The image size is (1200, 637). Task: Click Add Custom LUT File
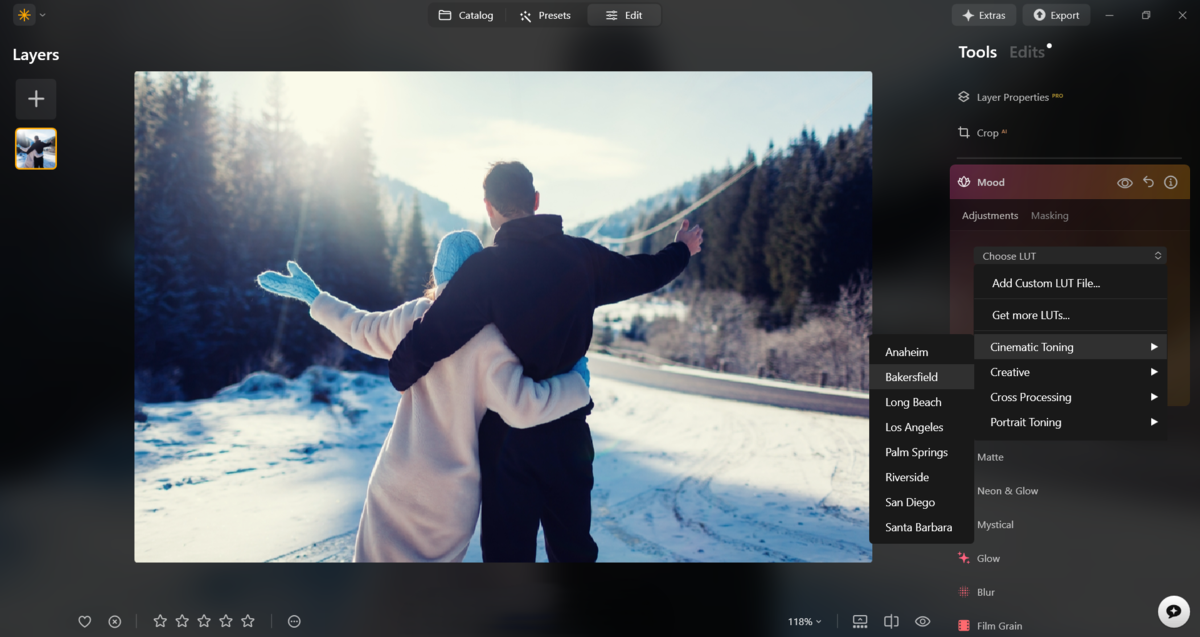tap(1043, 283)
